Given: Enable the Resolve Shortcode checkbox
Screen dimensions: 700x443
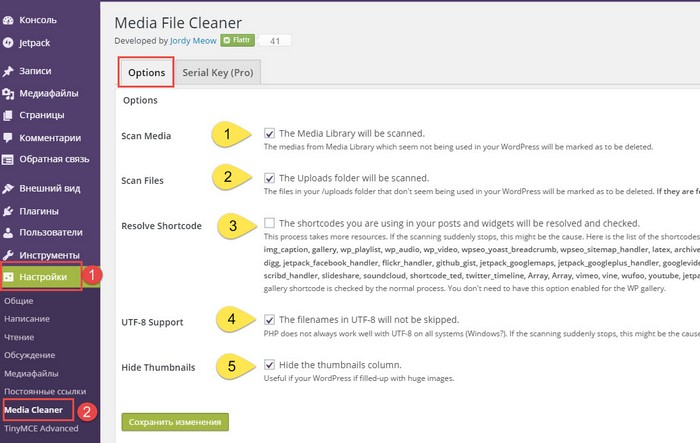Looking at the screenshot, I should [269, 223].
